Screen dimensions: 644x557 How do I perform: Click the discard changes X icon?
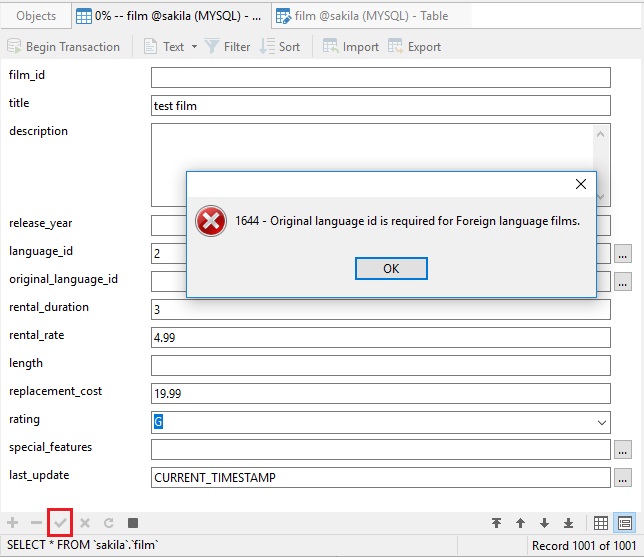[x=85, y=522]
